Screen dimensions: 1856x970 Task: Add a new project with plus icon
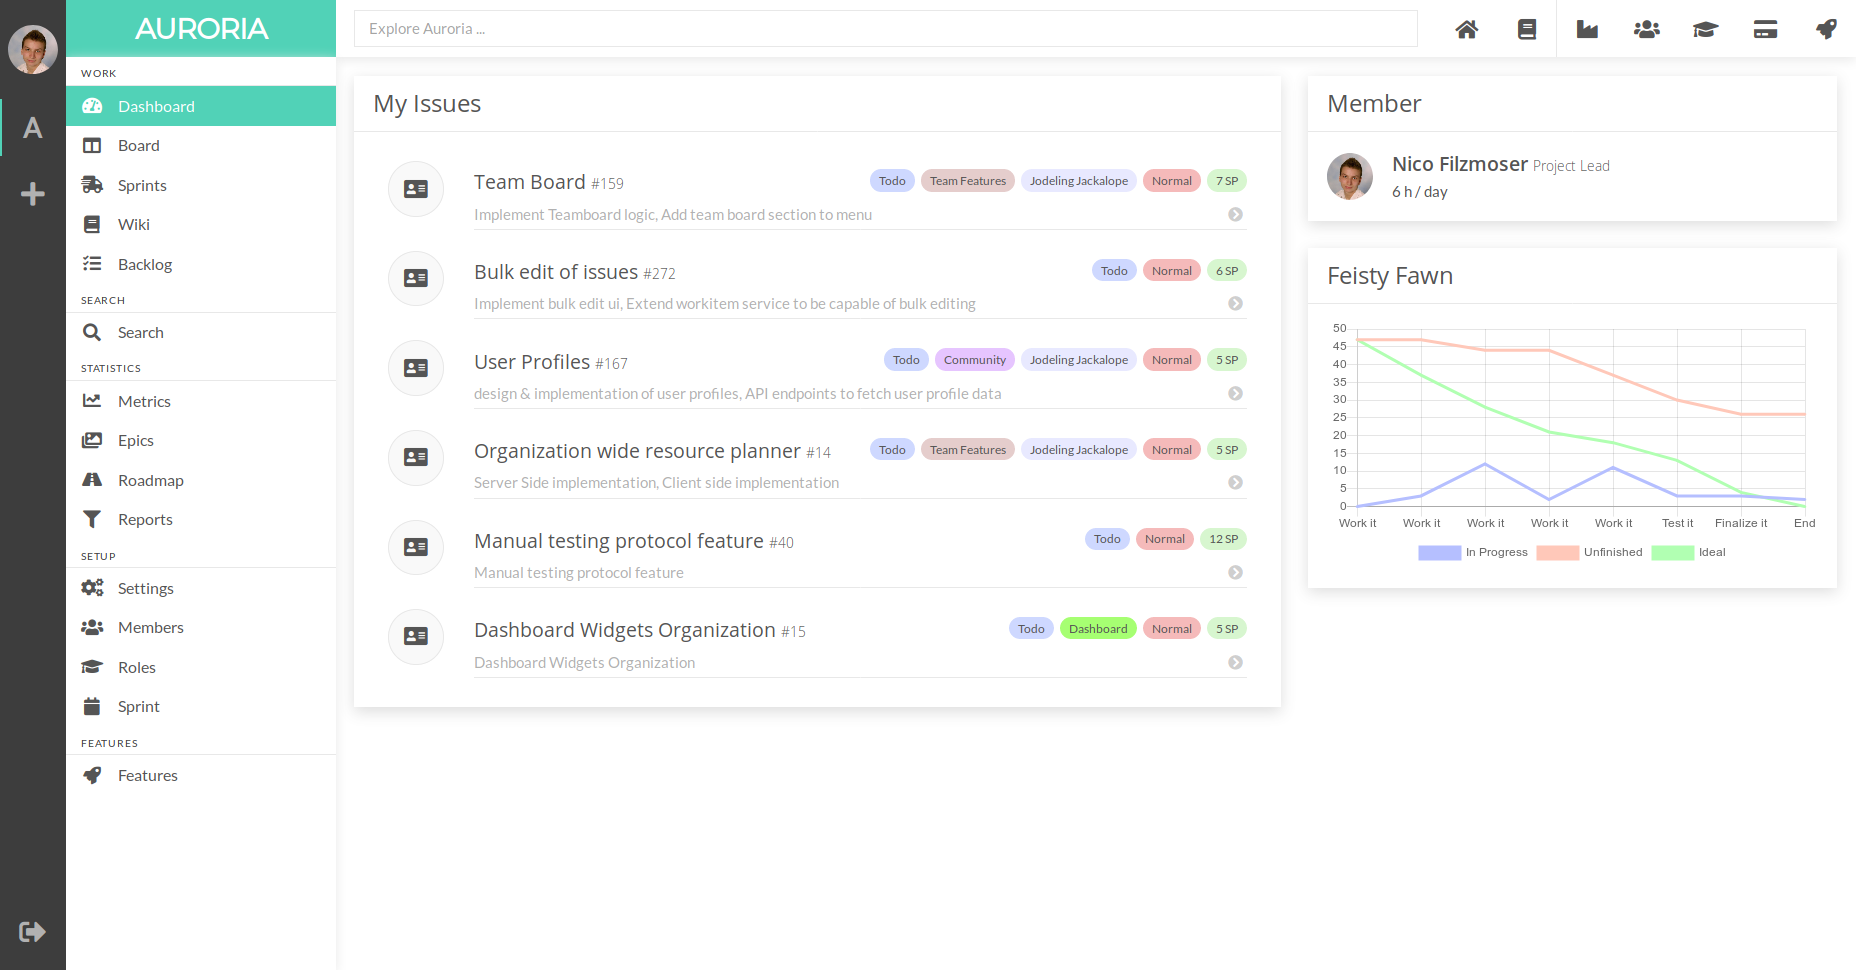[x=33, y=193]
